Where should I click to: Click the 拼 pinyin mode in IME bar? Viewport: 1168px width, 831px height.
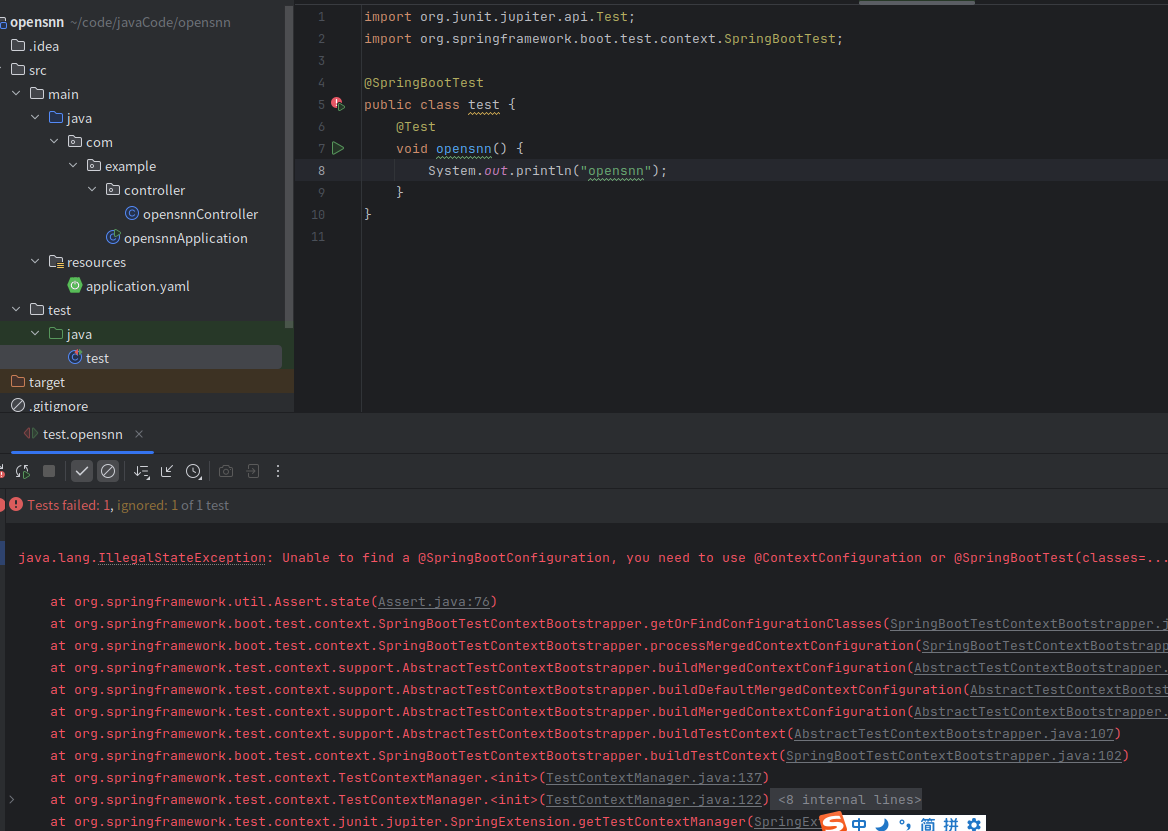[951, 824]
